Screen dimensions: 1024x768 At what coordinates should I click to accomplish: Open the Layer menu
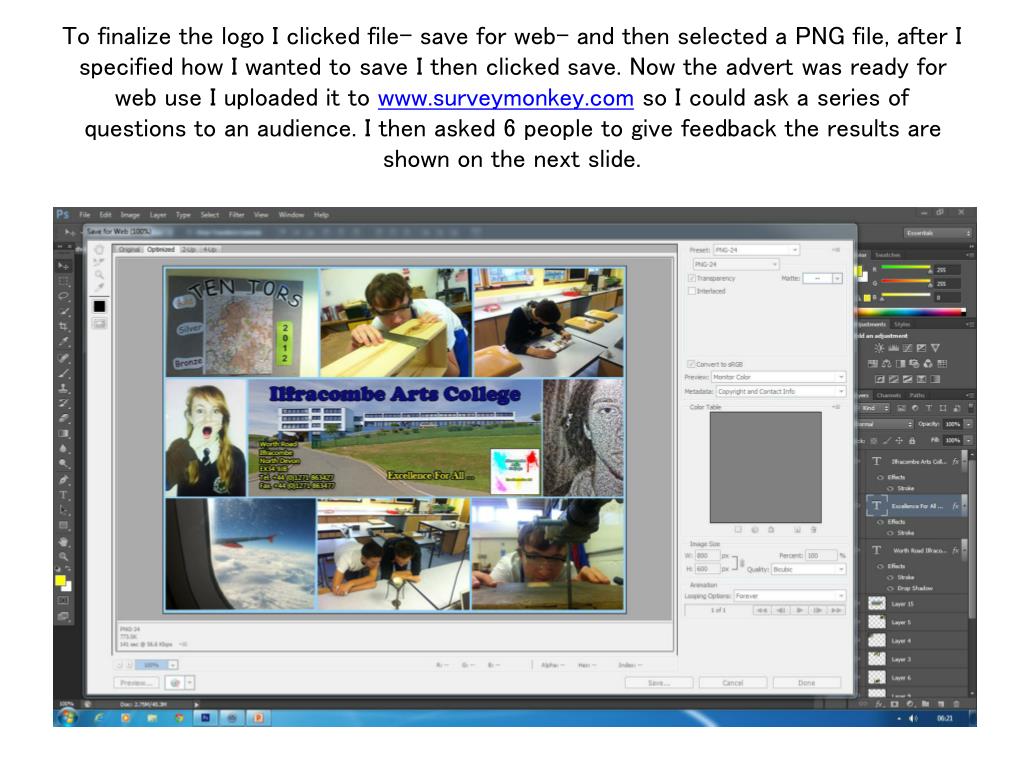coord(158,215)
